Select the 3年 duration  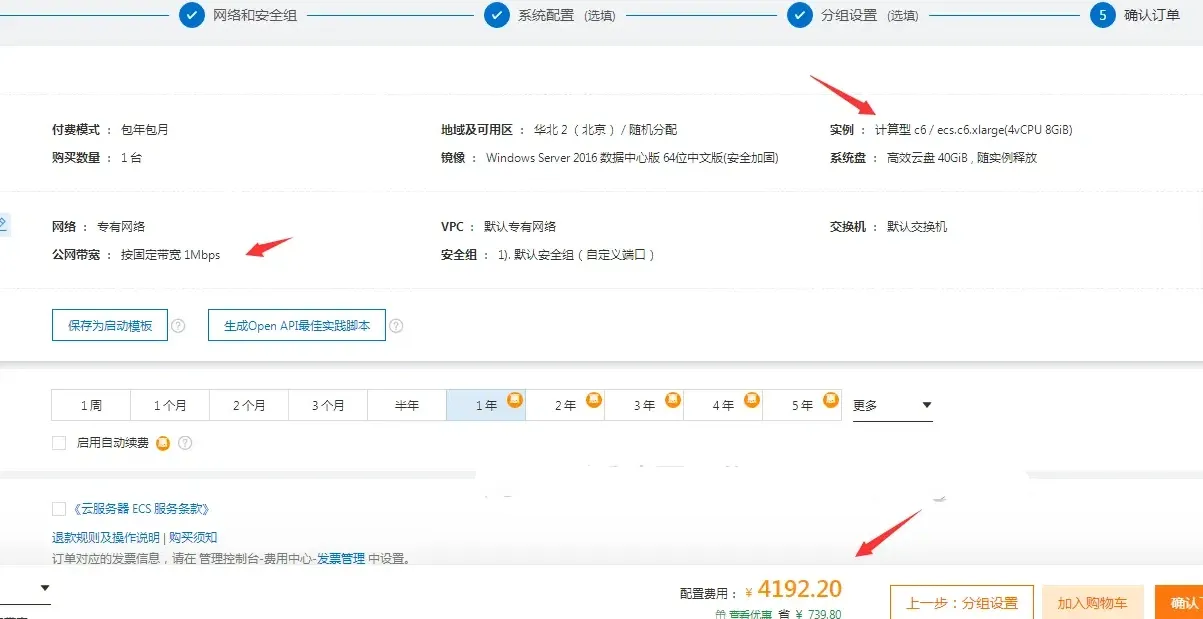644,405
